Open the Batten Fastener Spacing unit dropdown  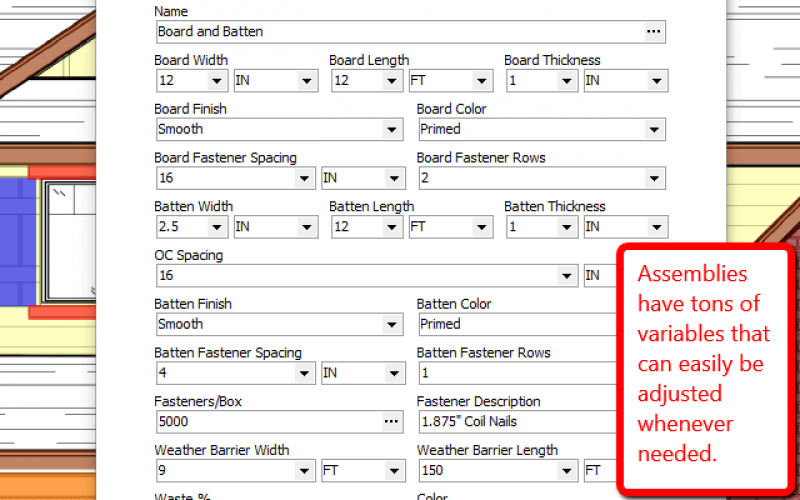(x=394, y=373)
